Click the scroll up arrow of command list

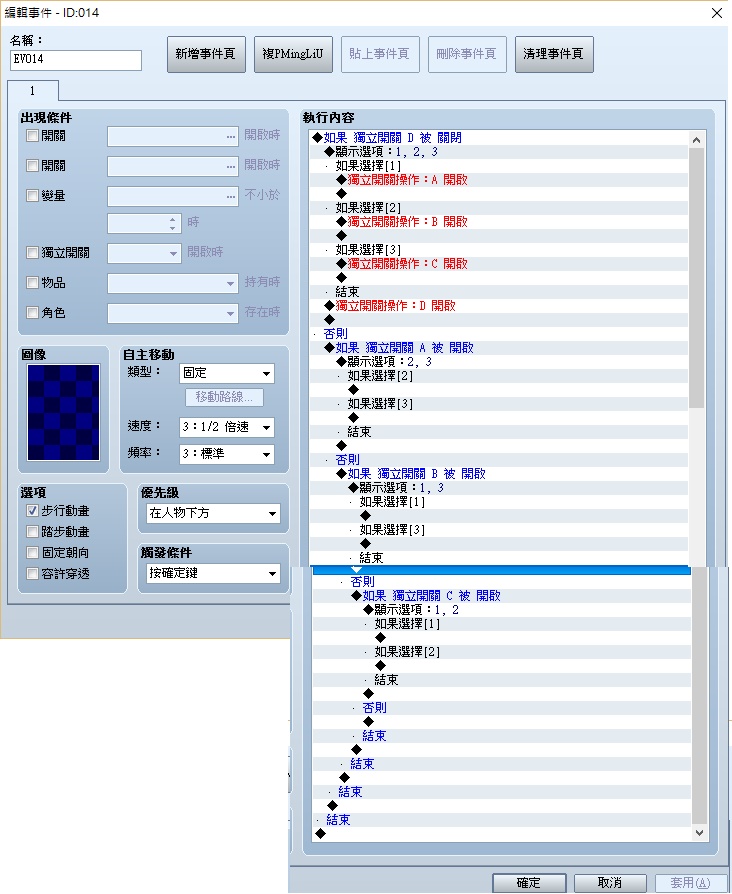click(696, 140)
